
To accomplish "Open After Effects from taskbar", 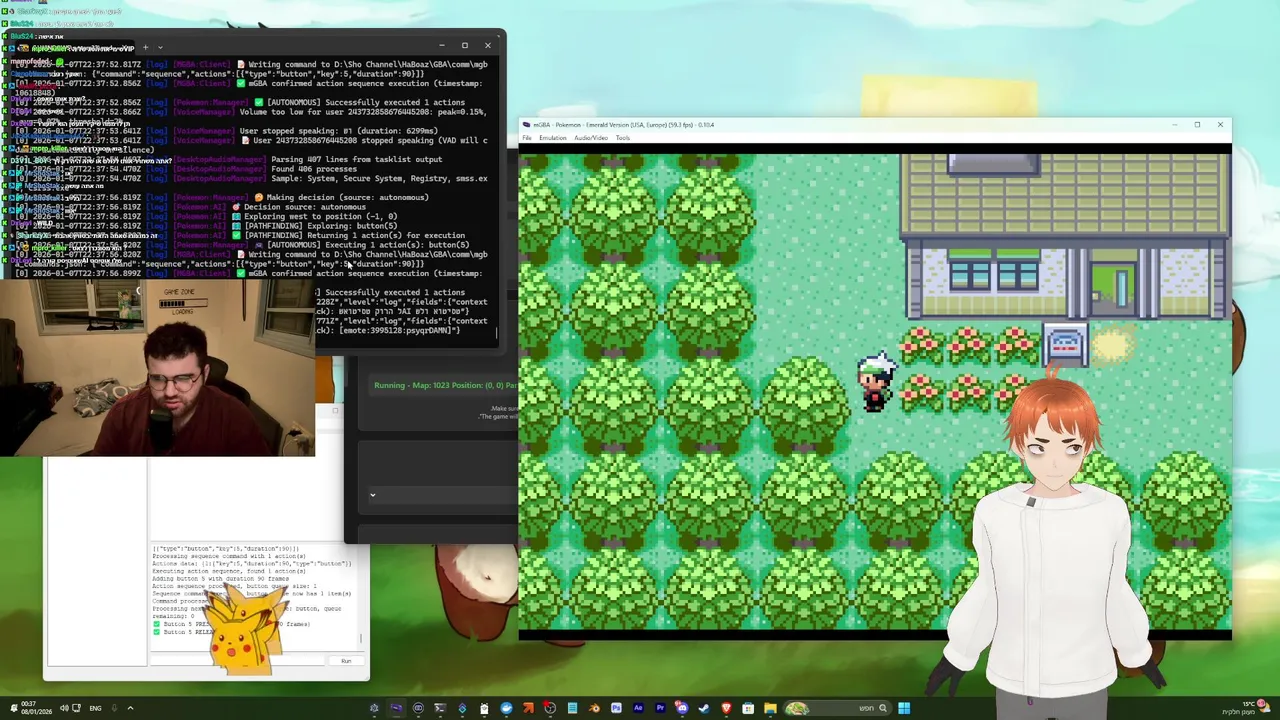I will point(639,708).
